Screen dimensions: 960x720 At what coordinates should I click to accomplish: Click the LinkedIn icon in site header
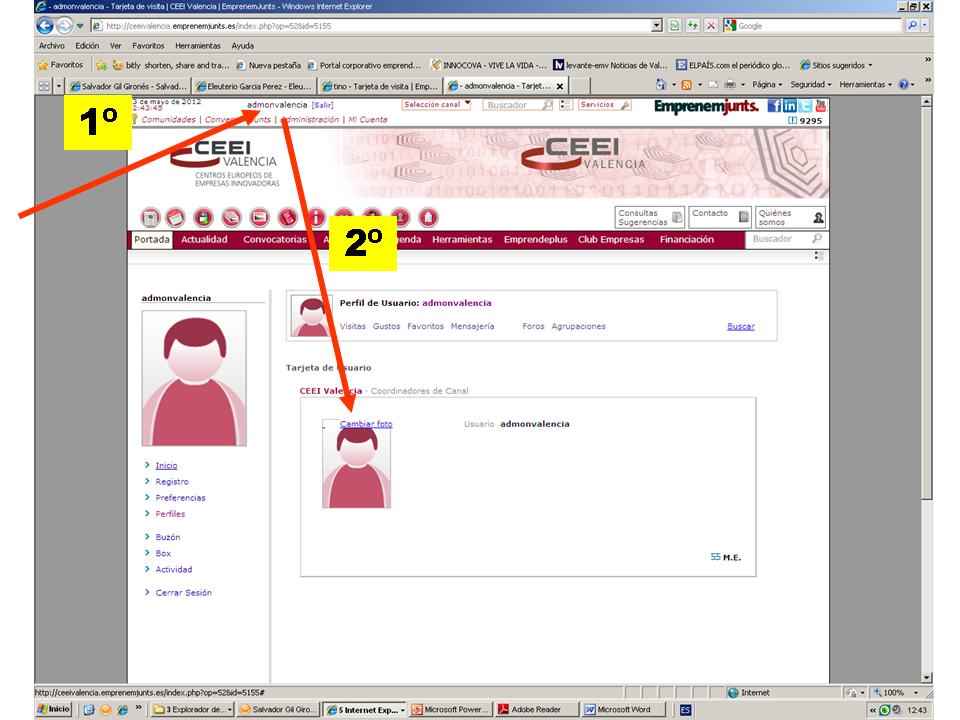(x=791, y=106)
